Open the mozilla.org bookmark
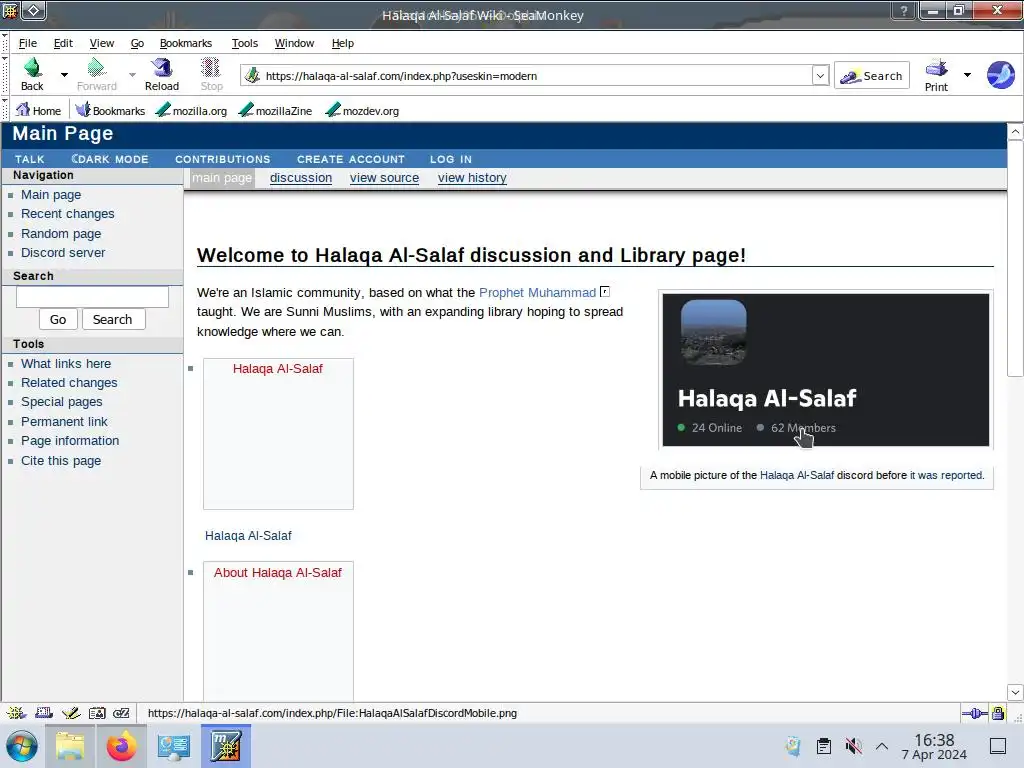The height and width of the screenshot is (768, 1024). click(191, 110)
